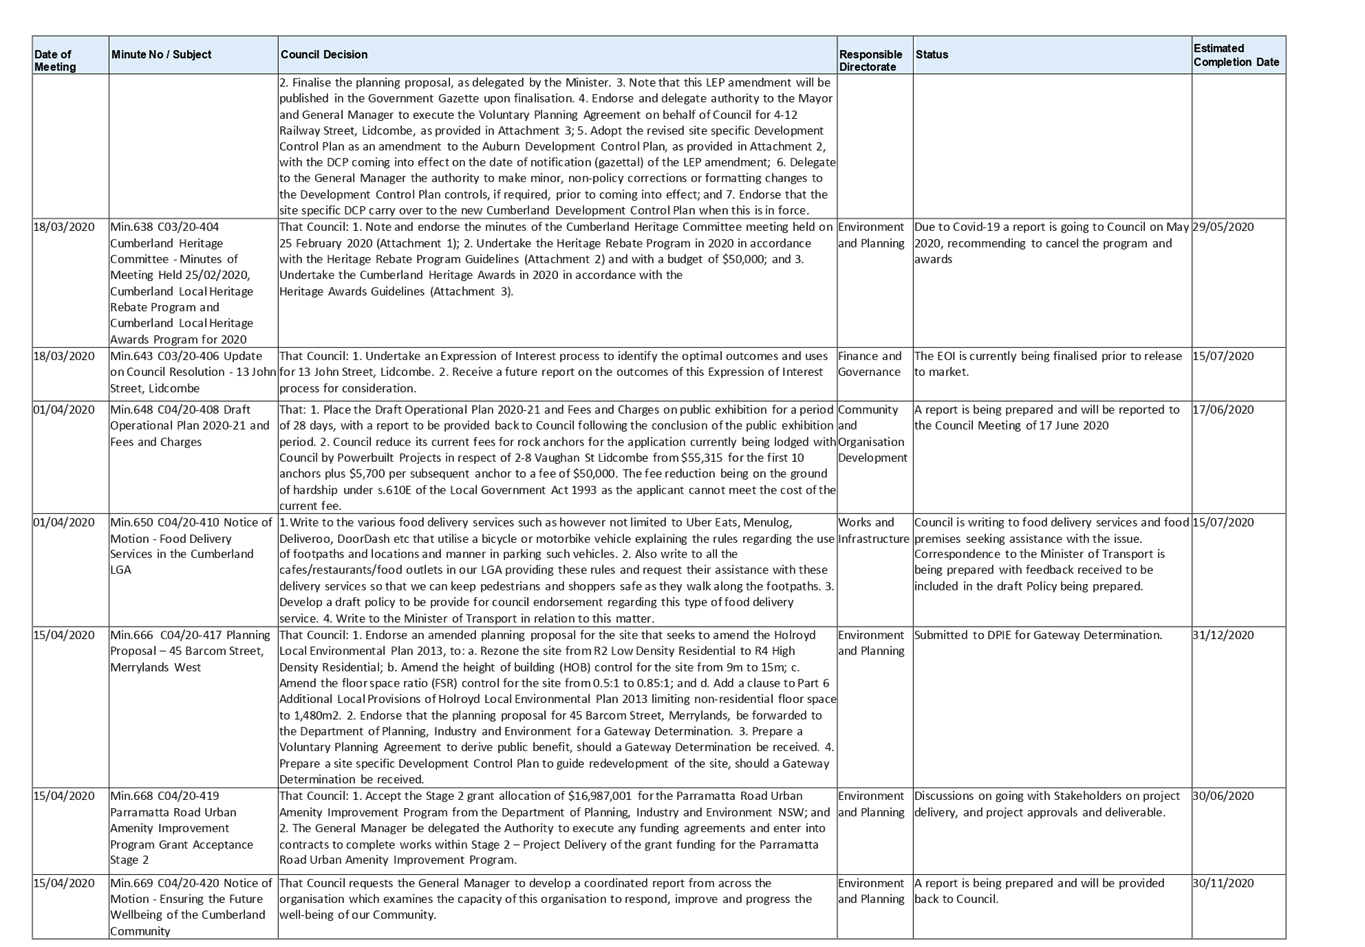Click completion date 30/11/2020

coord(1223,884)
